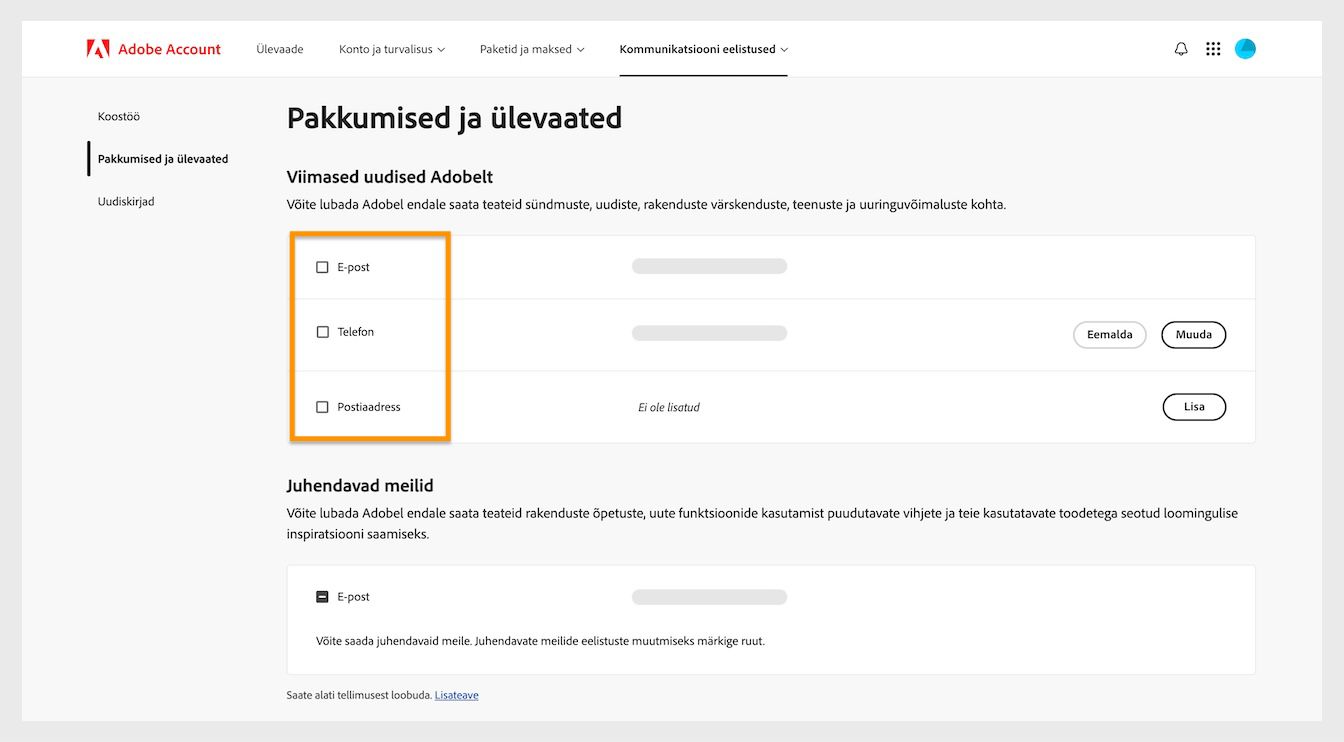Open the Uudiskirjad sidebar section

click(126, 201)
